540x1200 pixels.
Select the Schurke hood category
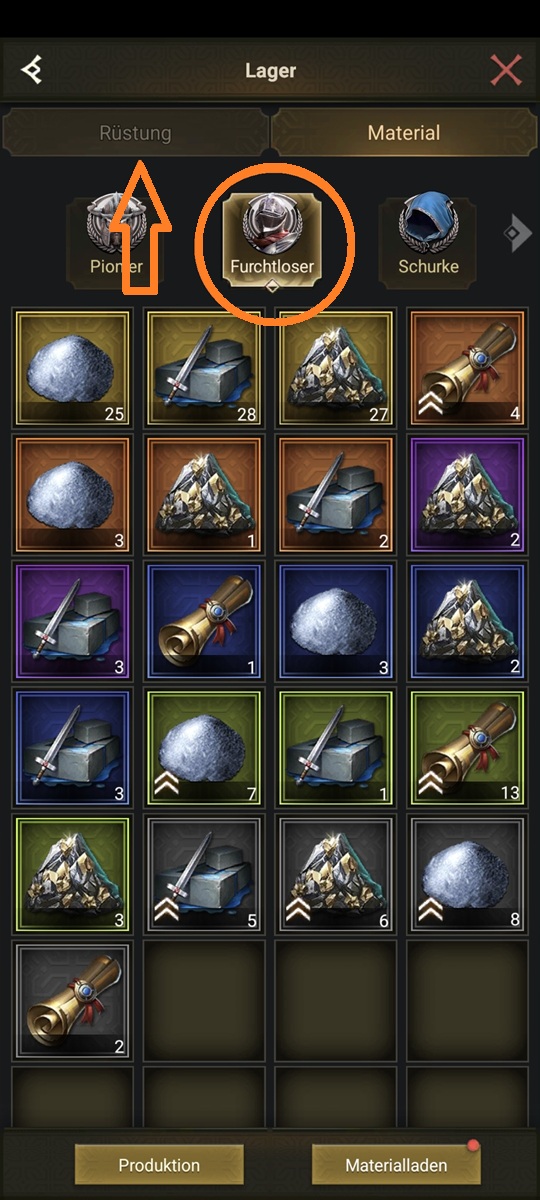[x=428, y=241]
